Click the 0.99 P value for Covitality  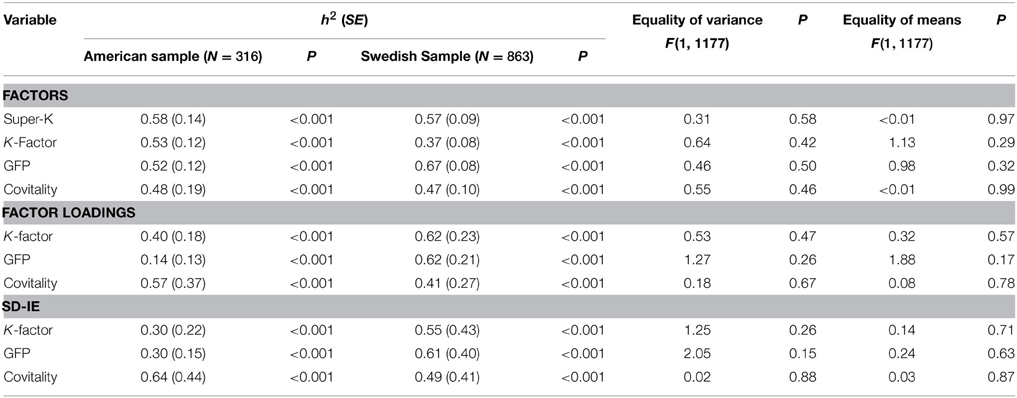(x=1004, y=187)
